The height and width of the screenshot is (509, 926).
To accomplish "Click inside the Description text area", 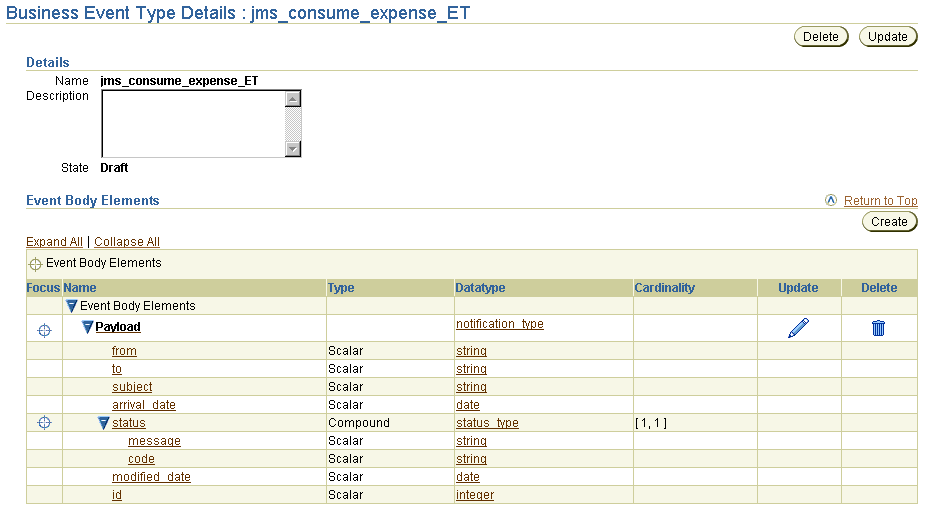I will point(194,123).
